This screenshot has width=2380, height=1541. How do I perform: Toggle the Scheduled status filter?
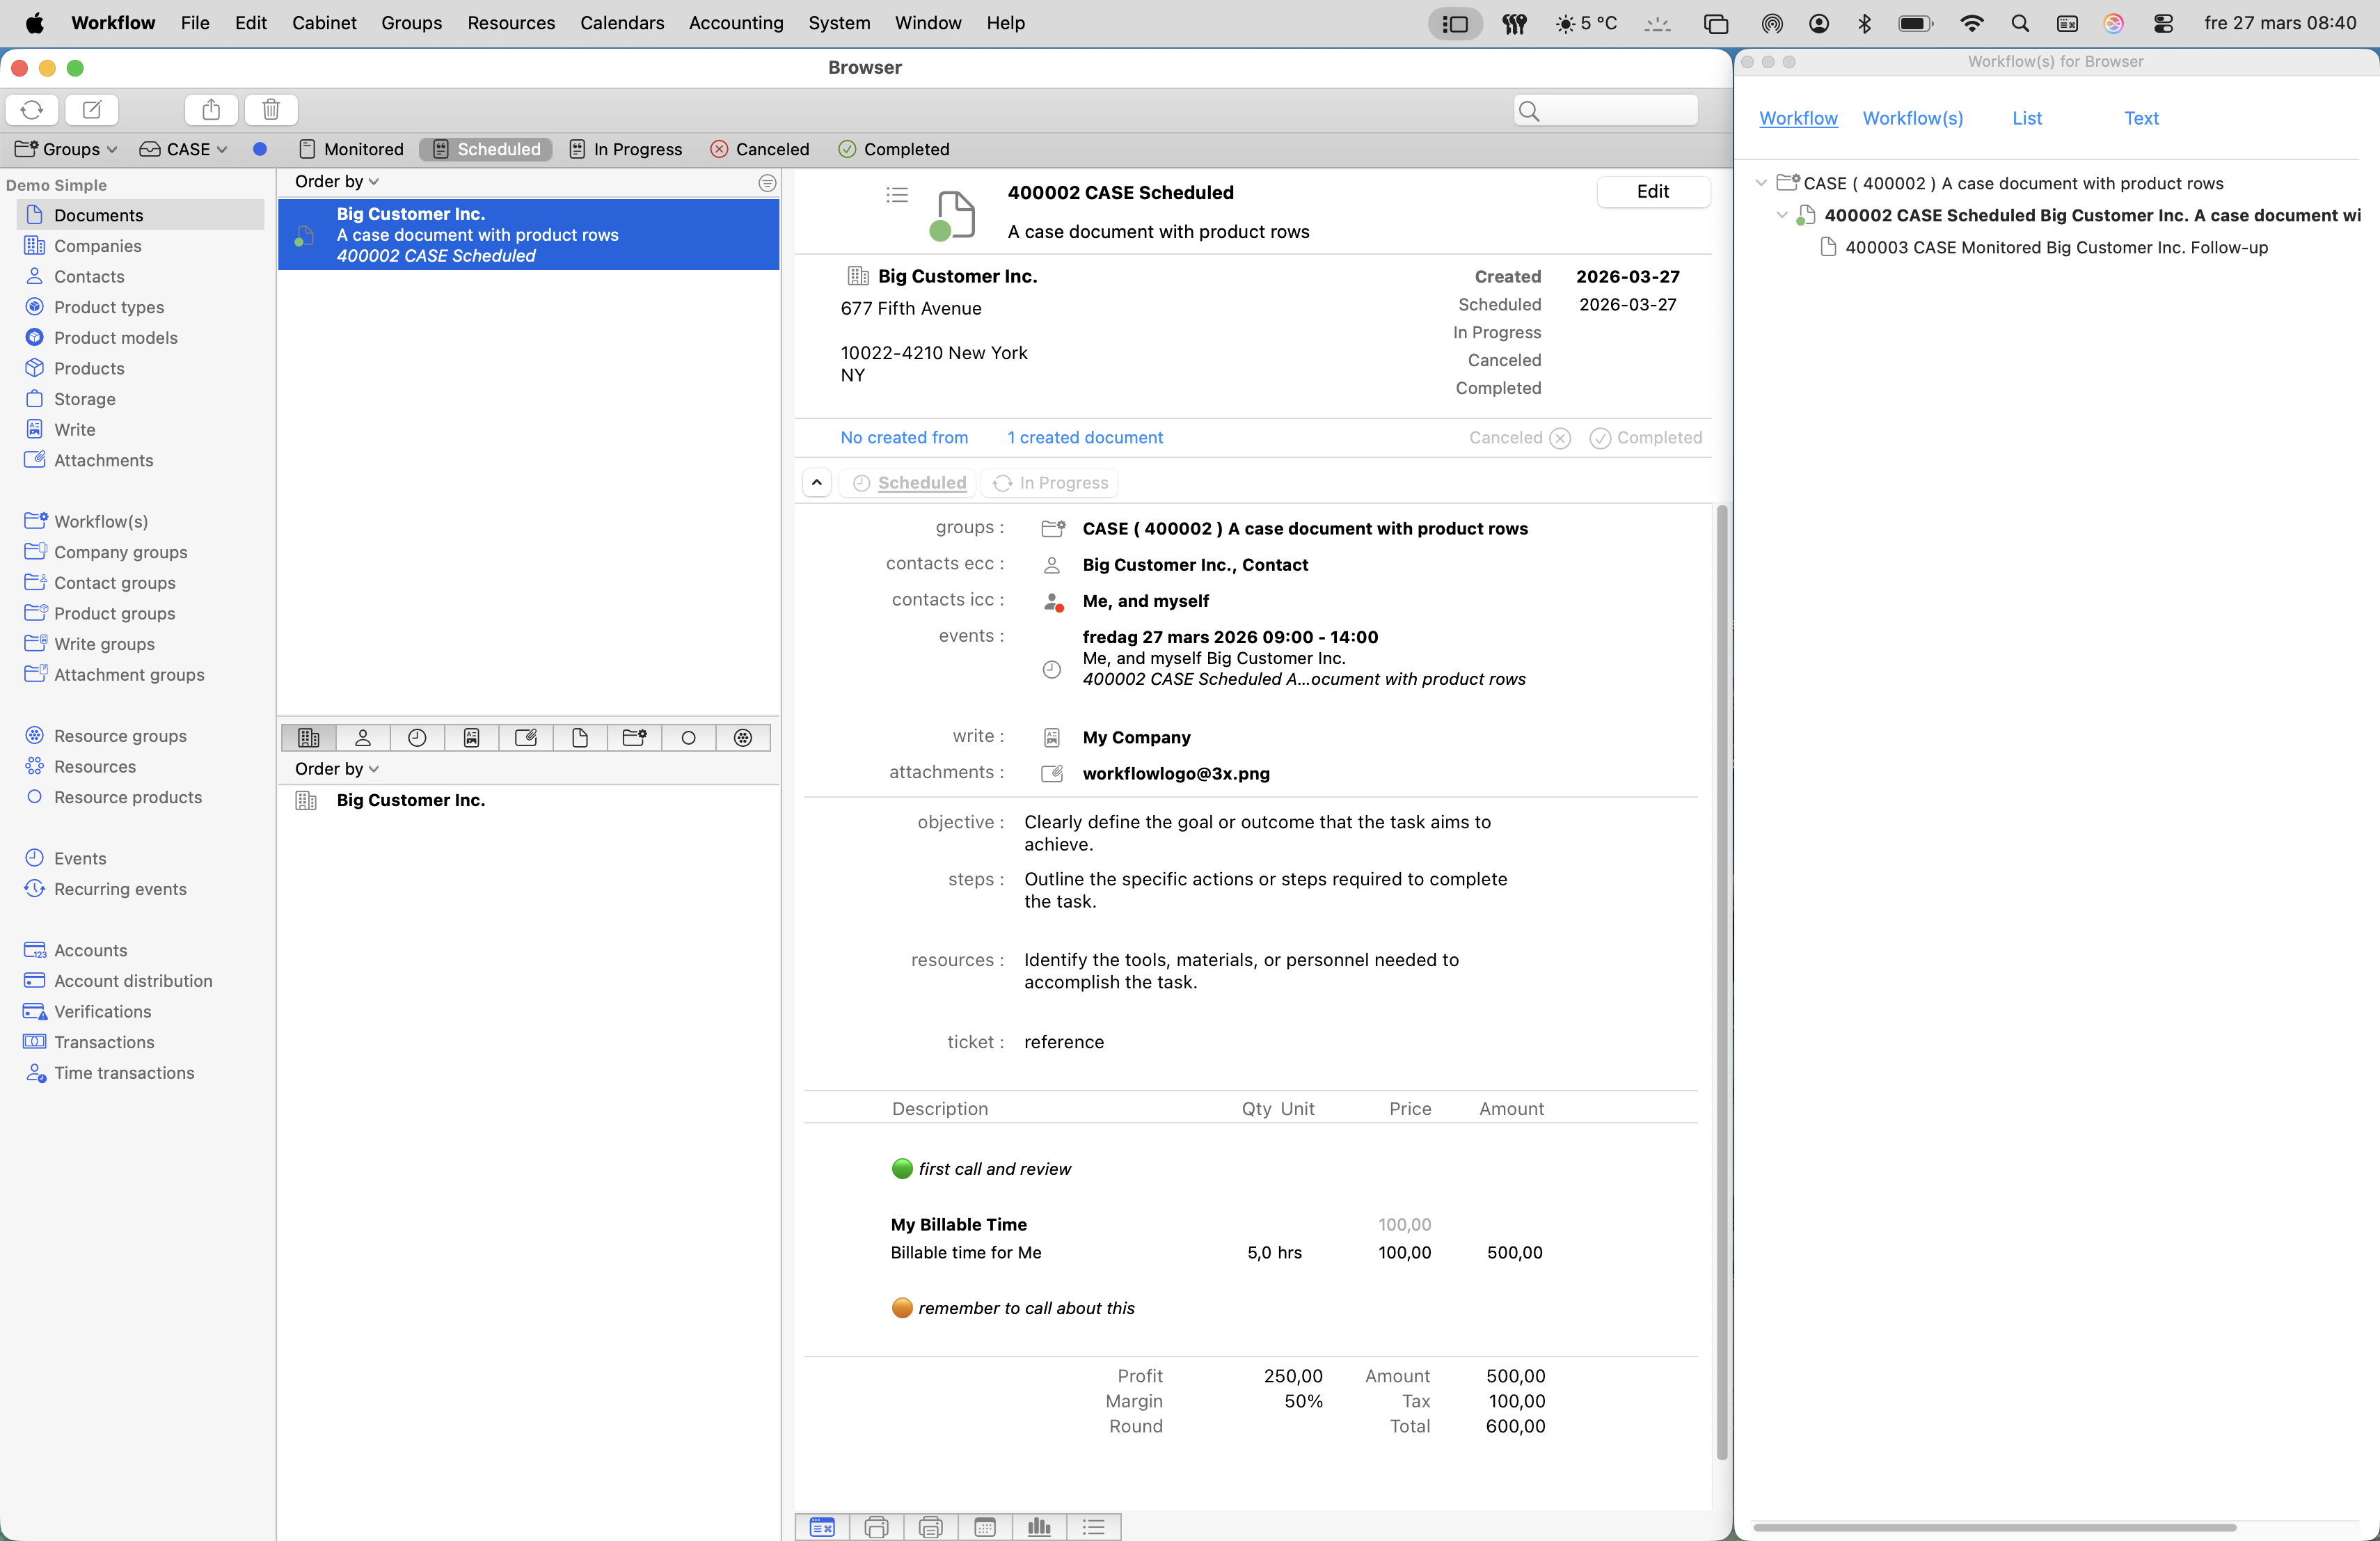point(486,149)
